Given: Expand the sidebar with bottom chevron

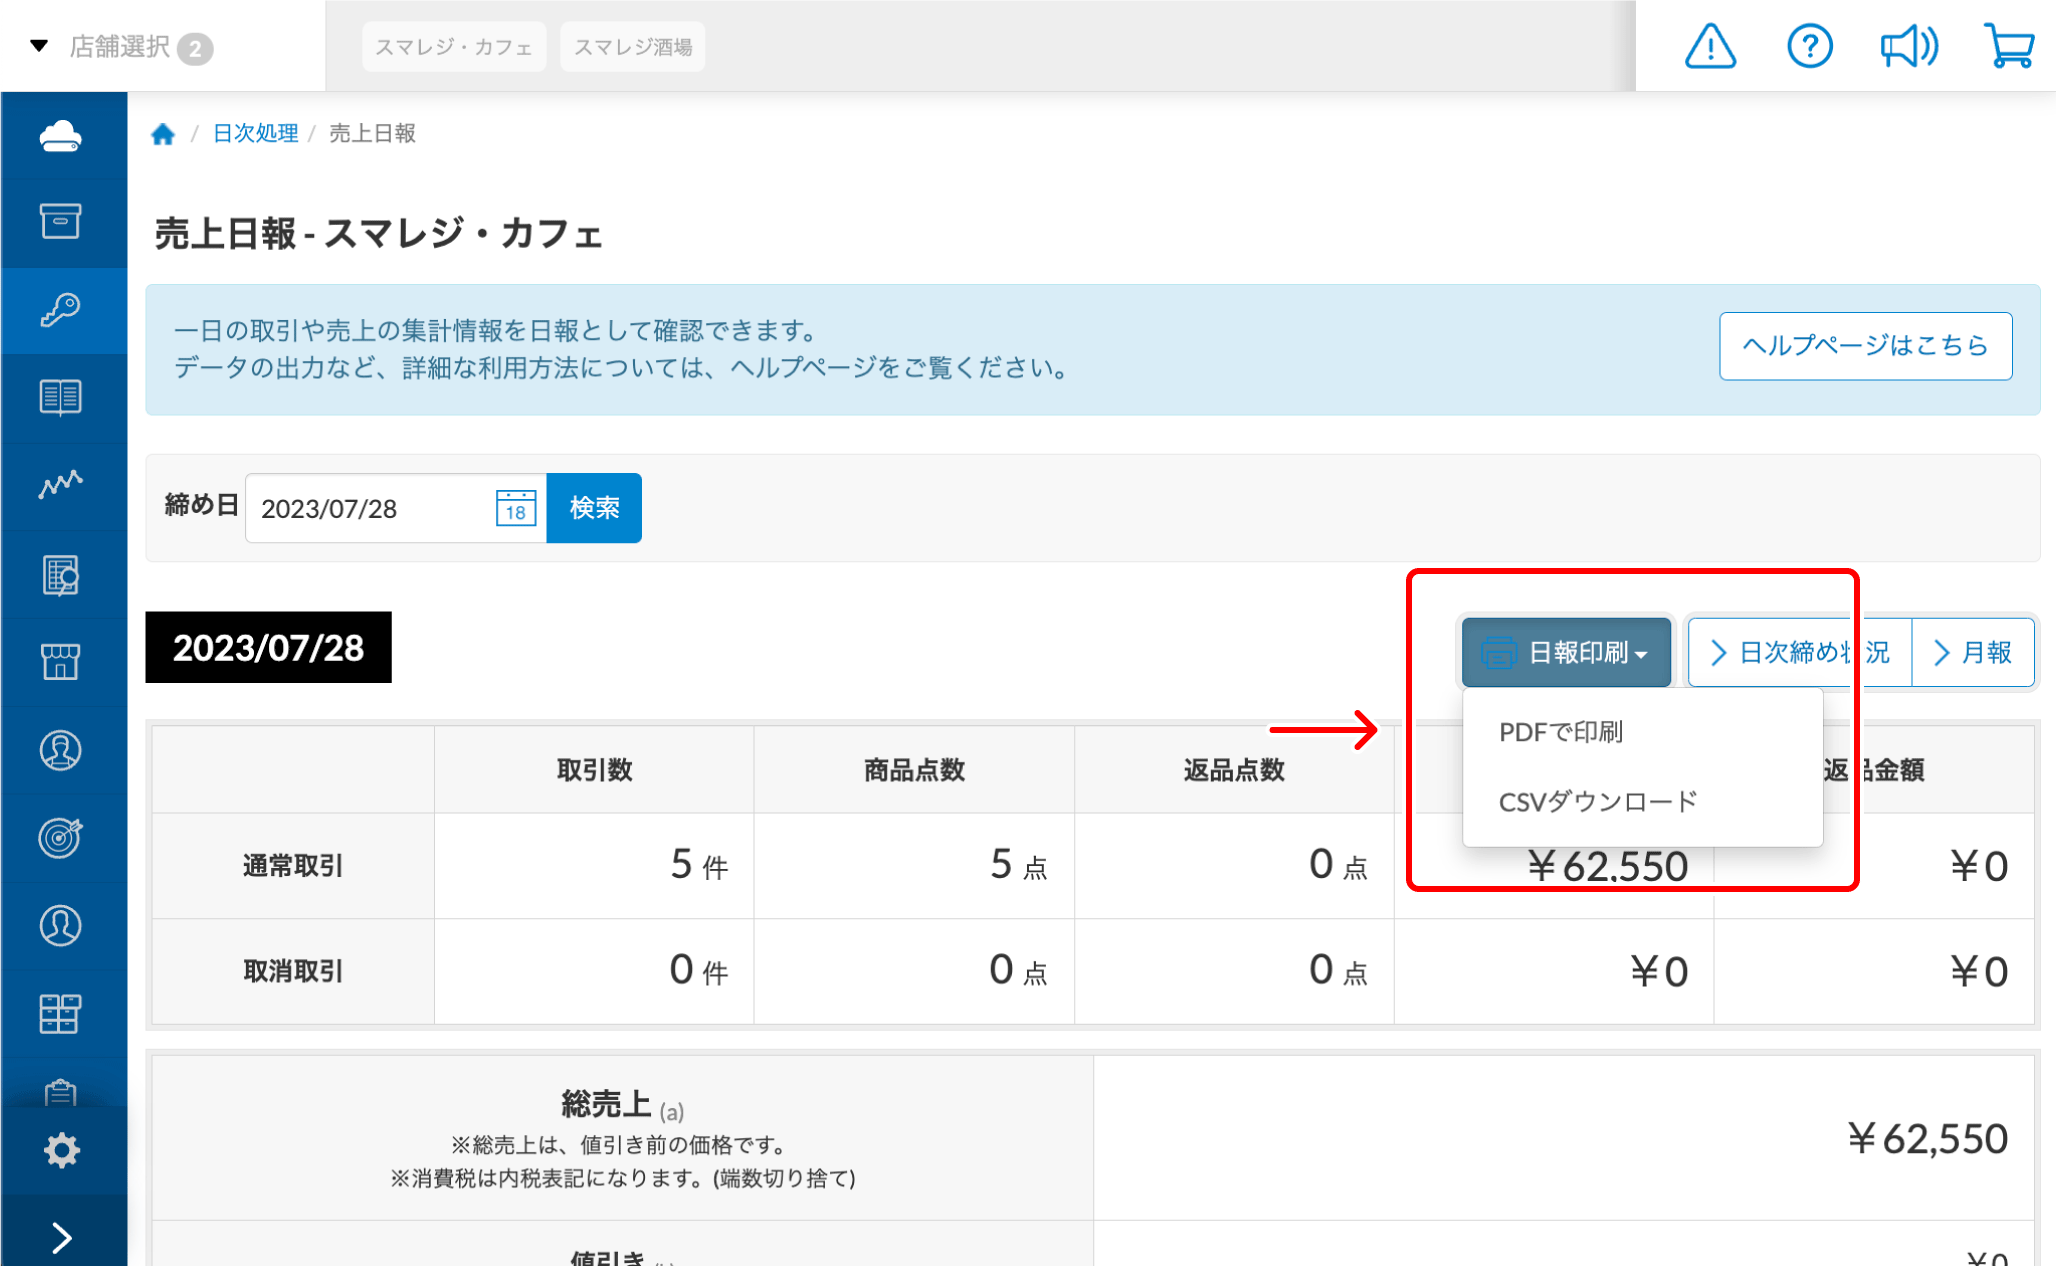Looking at the screenshot, I should pos(61,1238).
